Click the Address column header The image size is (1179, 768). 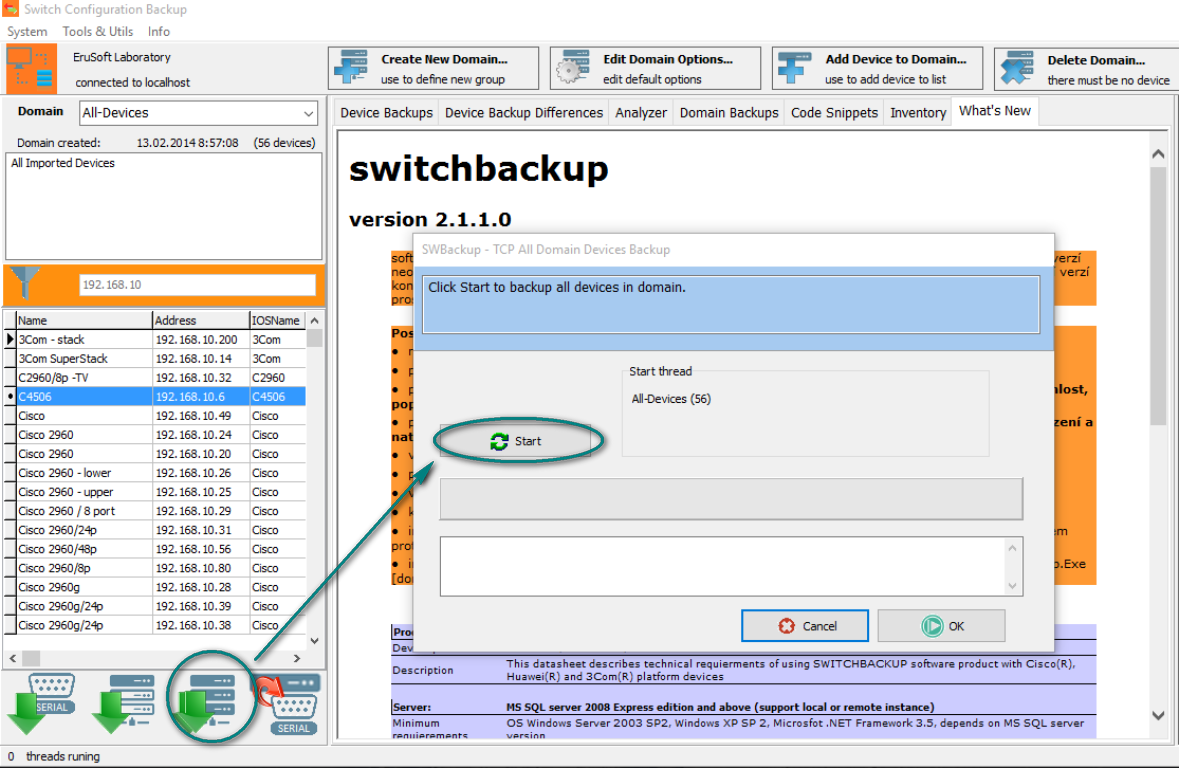tap(201, 320)
